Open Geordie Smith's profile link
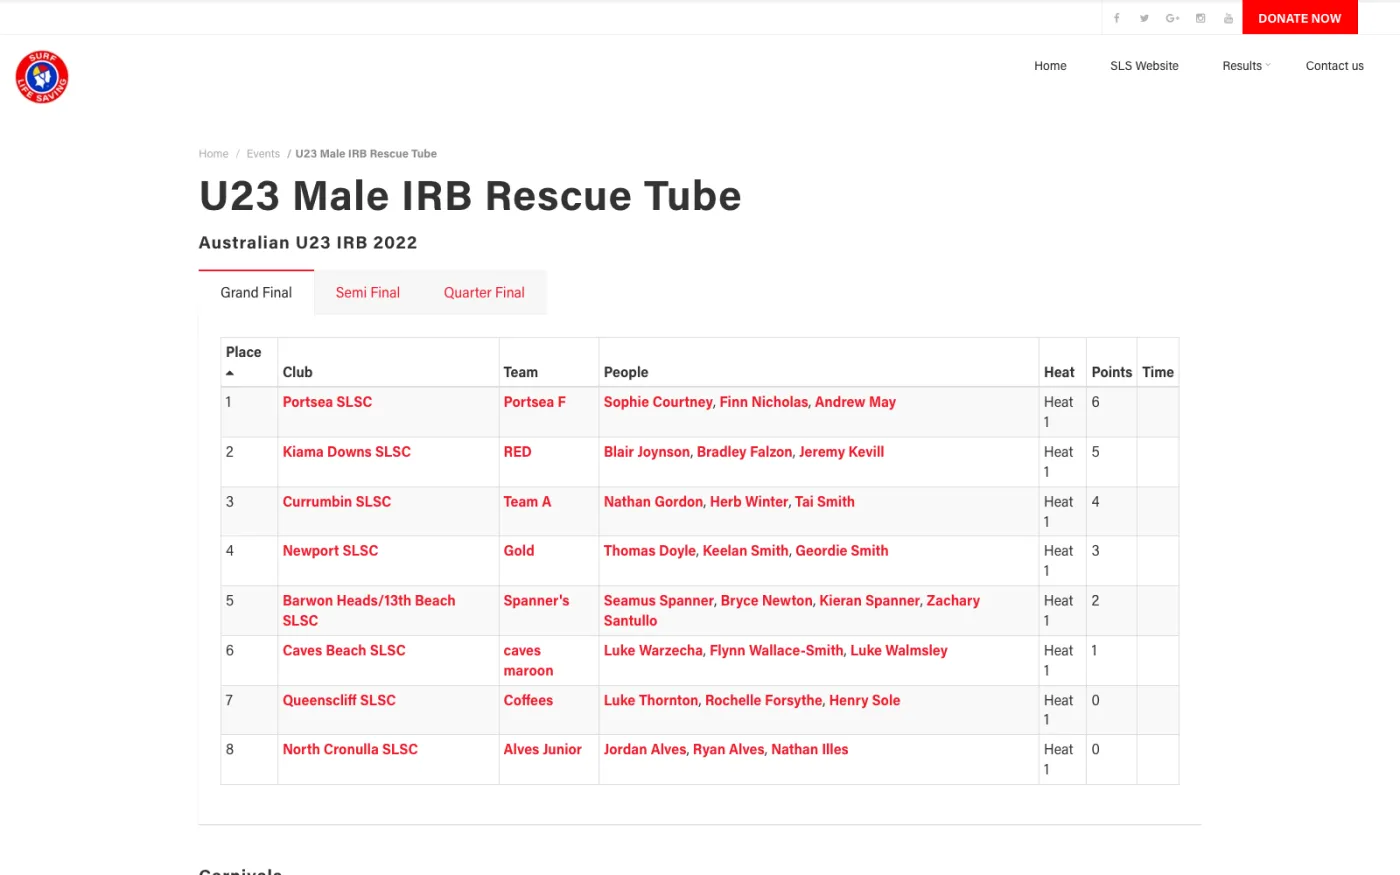Image resolution: width=1400 pixels, height=875 pixels. click(x=842, y=551)
